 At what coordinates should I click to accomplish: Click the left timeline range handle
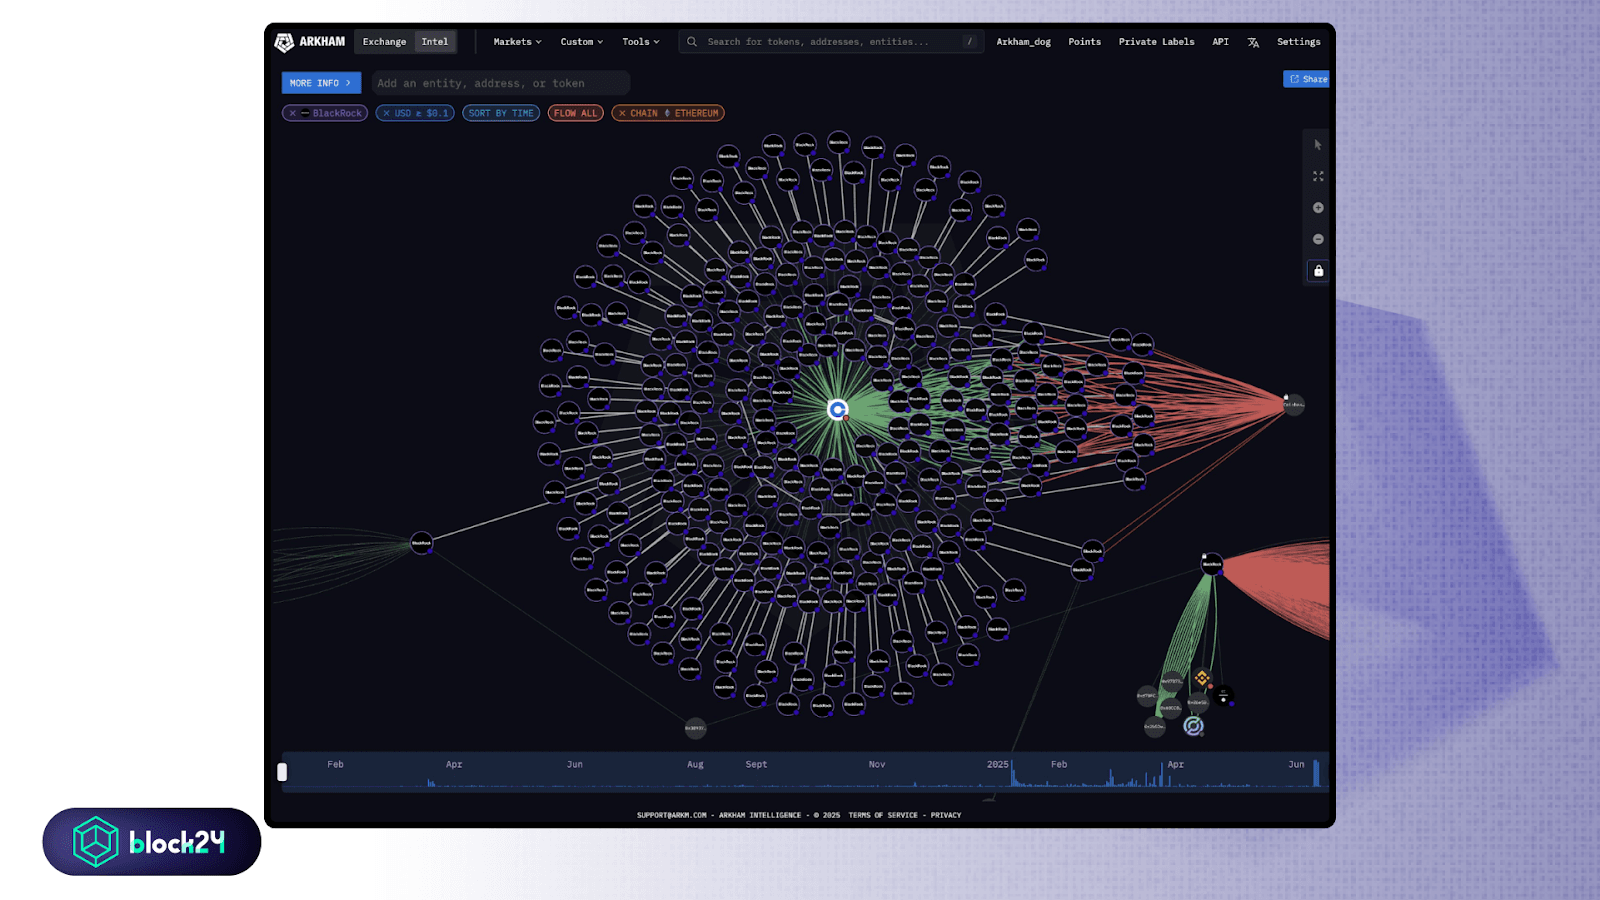click(282, 772)
